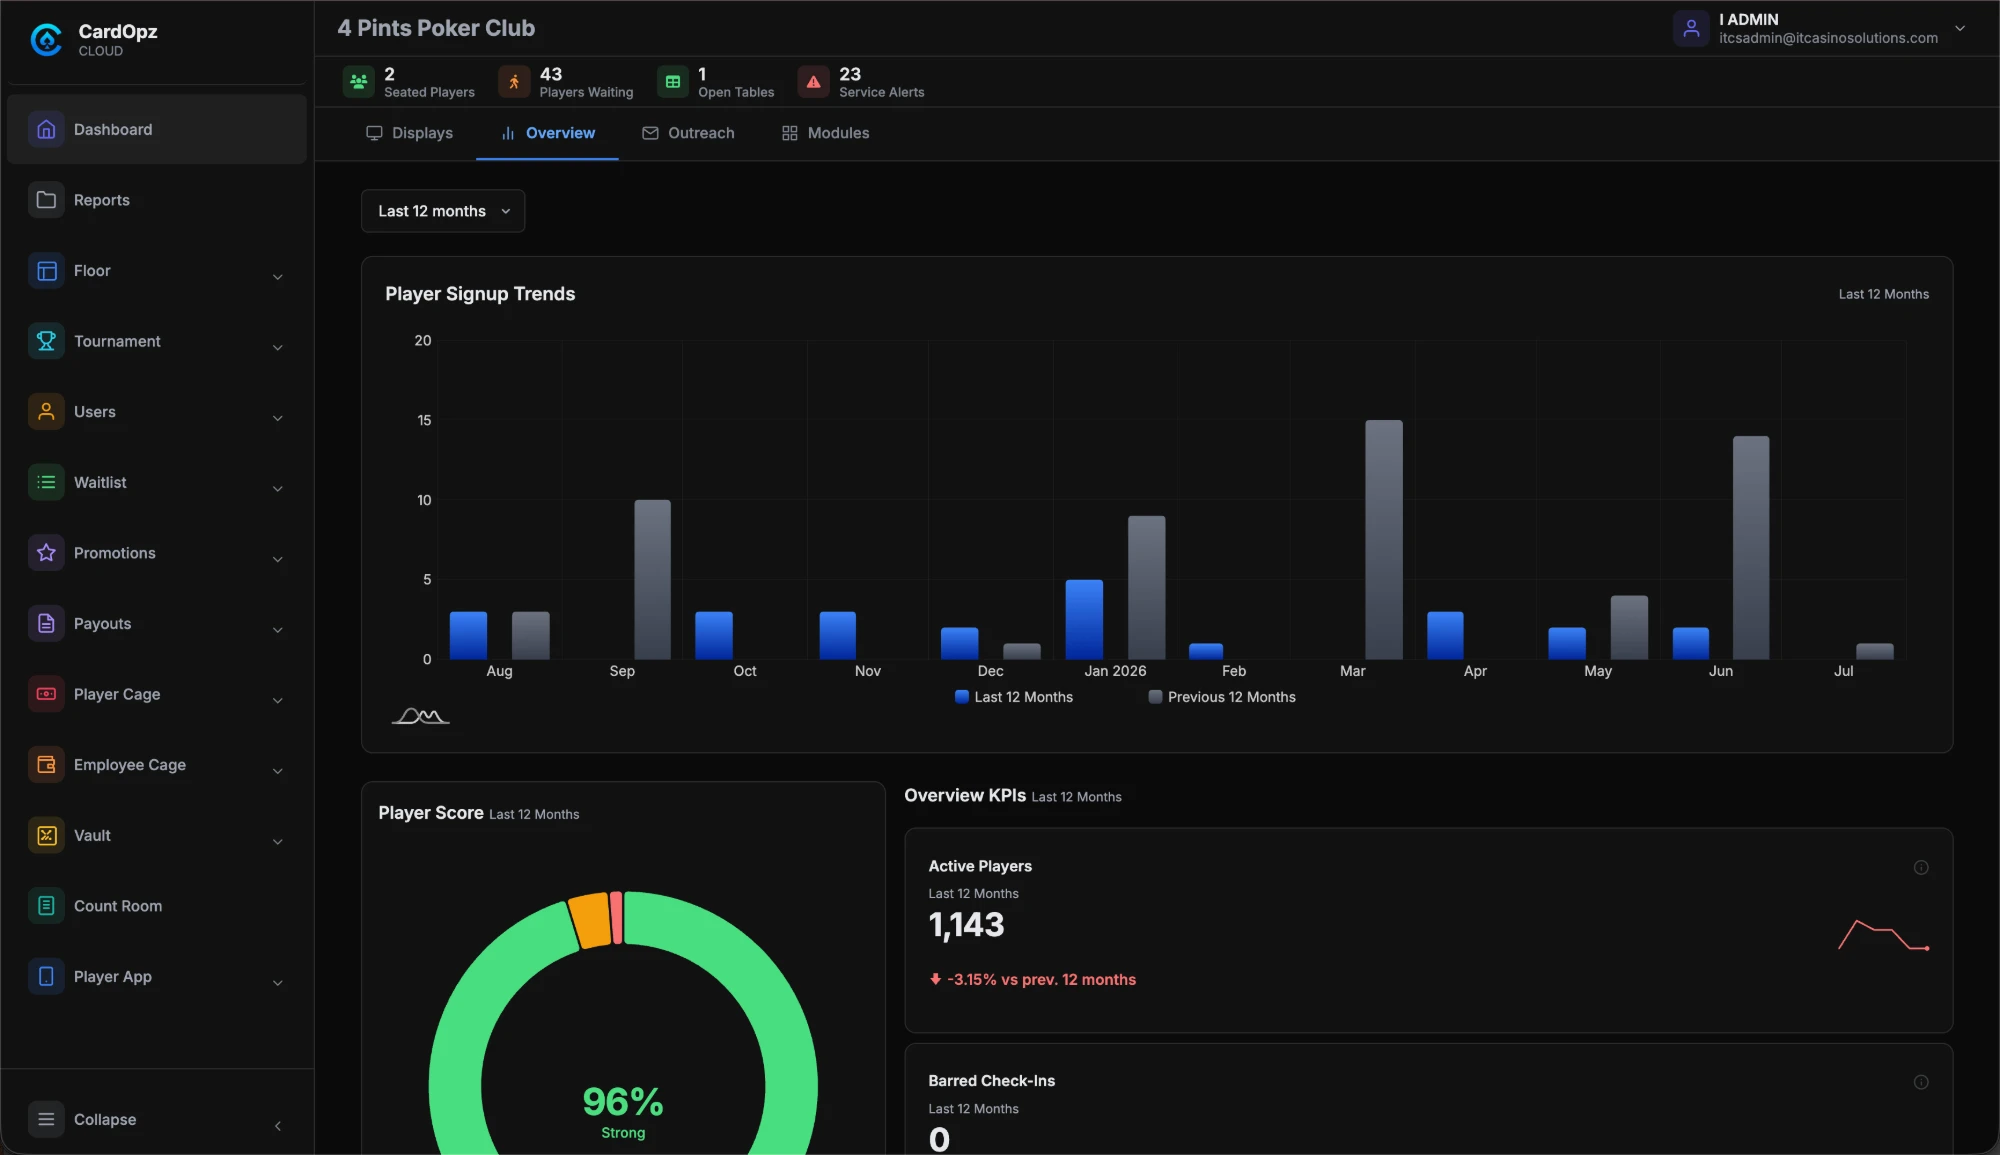Click the itcsadmin email address
This screenshot has height=1155, width=2000.
(x=1828, y=38)
